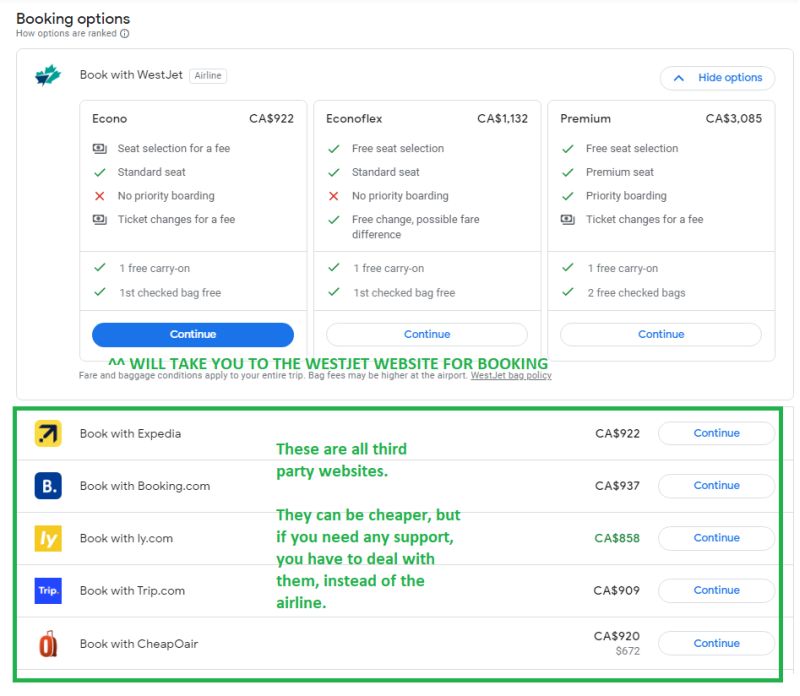The image size is (800, 696).
Task: Click the Econoflex price CA$1,132
Action: pos(503,119)
